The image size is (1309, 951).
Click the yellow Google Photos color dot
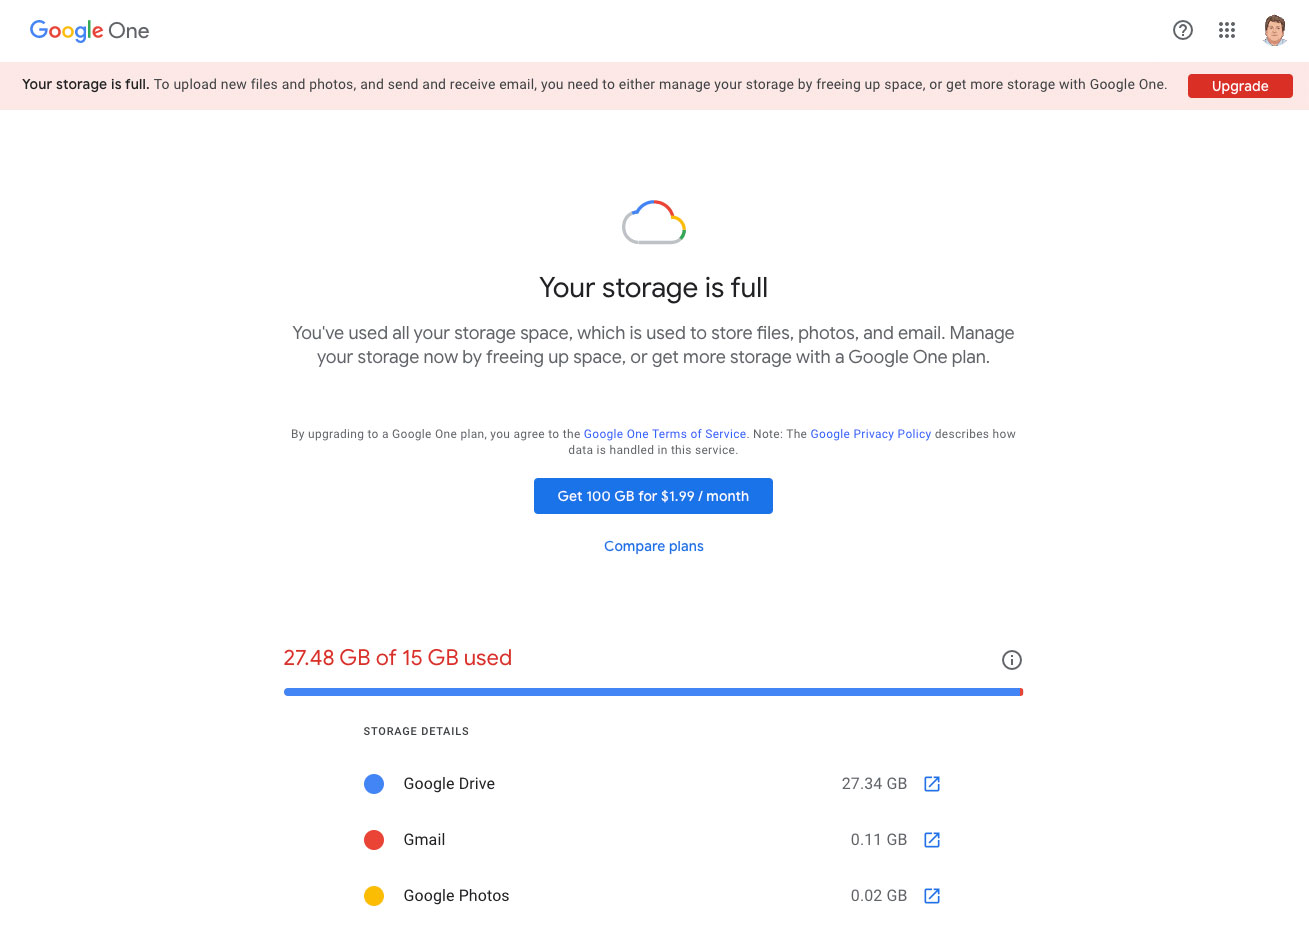coord(374,896)
